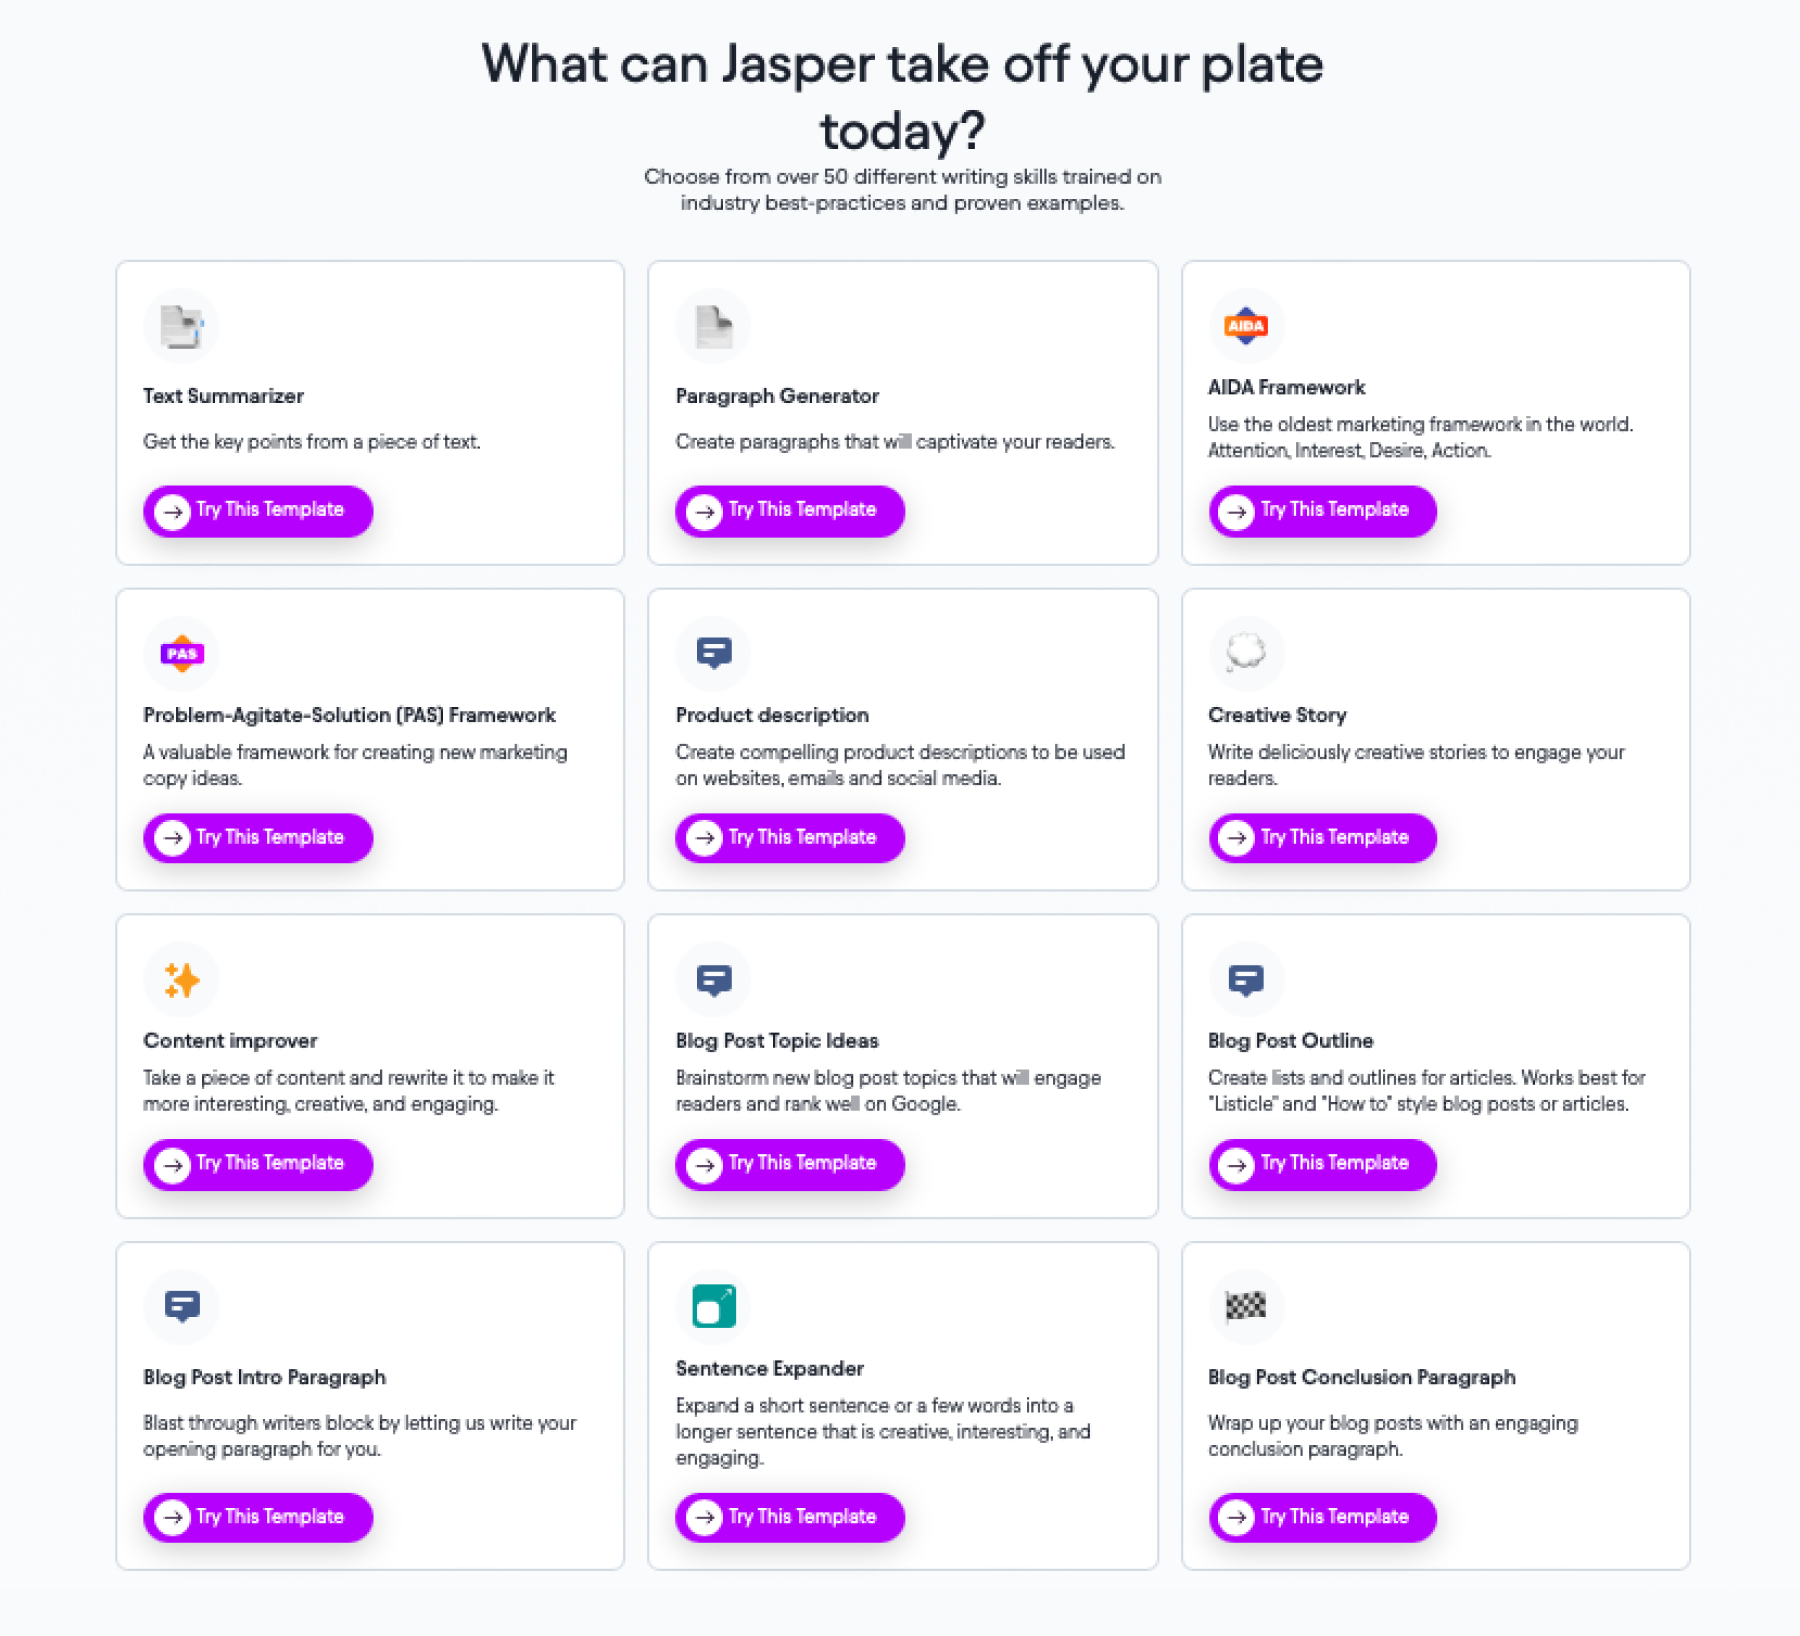The height and width of the screenshot is (1636, 1800).
Task: Click the Content improver sparkle icon
Action: (181, 980)
